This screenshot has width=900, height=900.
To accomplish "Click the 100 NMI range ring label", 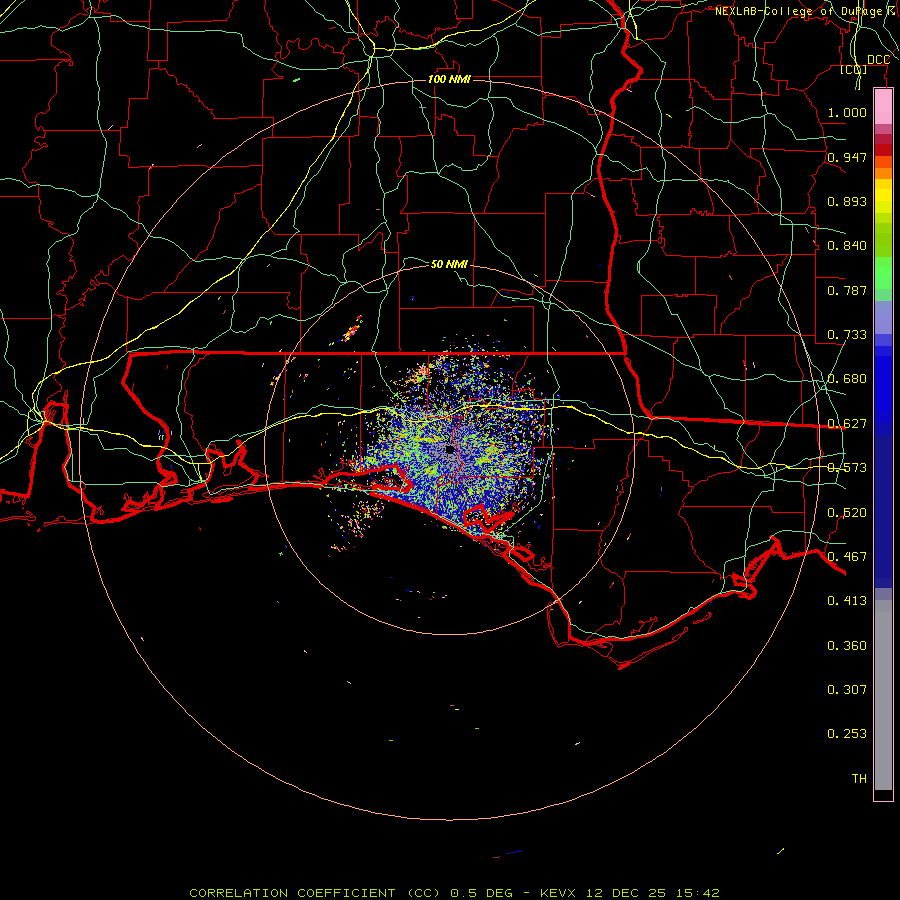I will (449, 79).
